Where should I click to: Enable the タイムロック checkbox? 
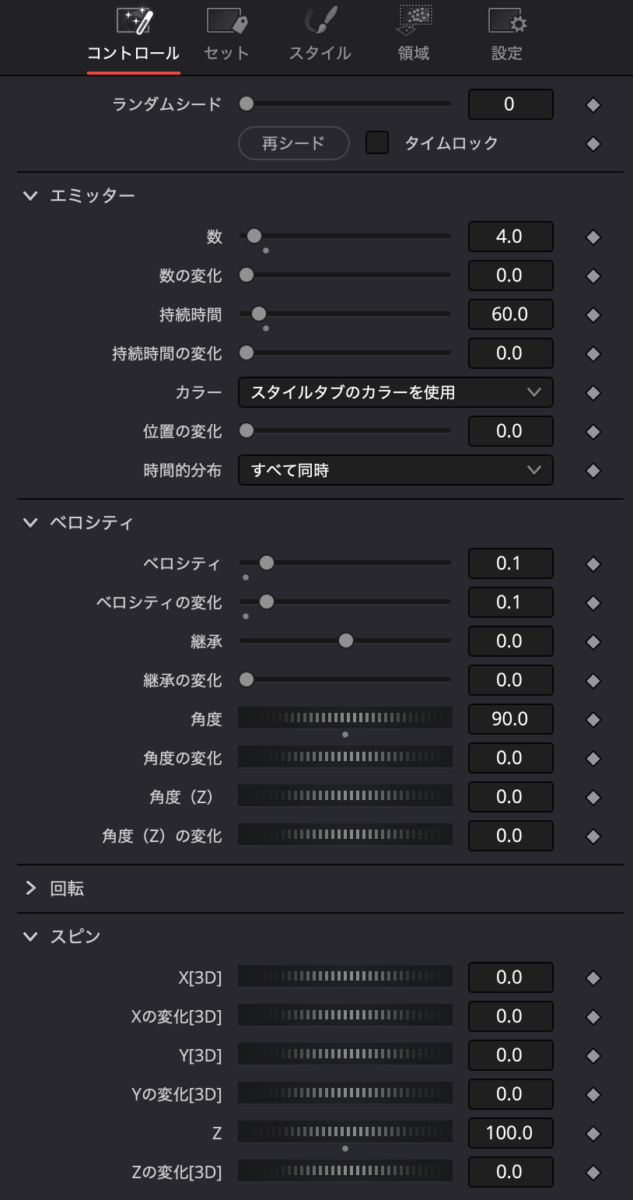tap(377, 143)
